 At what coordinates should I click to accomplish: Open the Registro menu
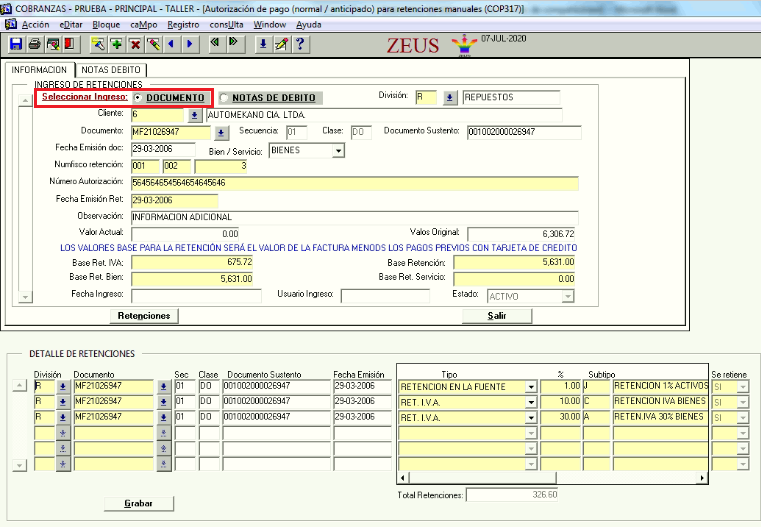tap(183, 23)
